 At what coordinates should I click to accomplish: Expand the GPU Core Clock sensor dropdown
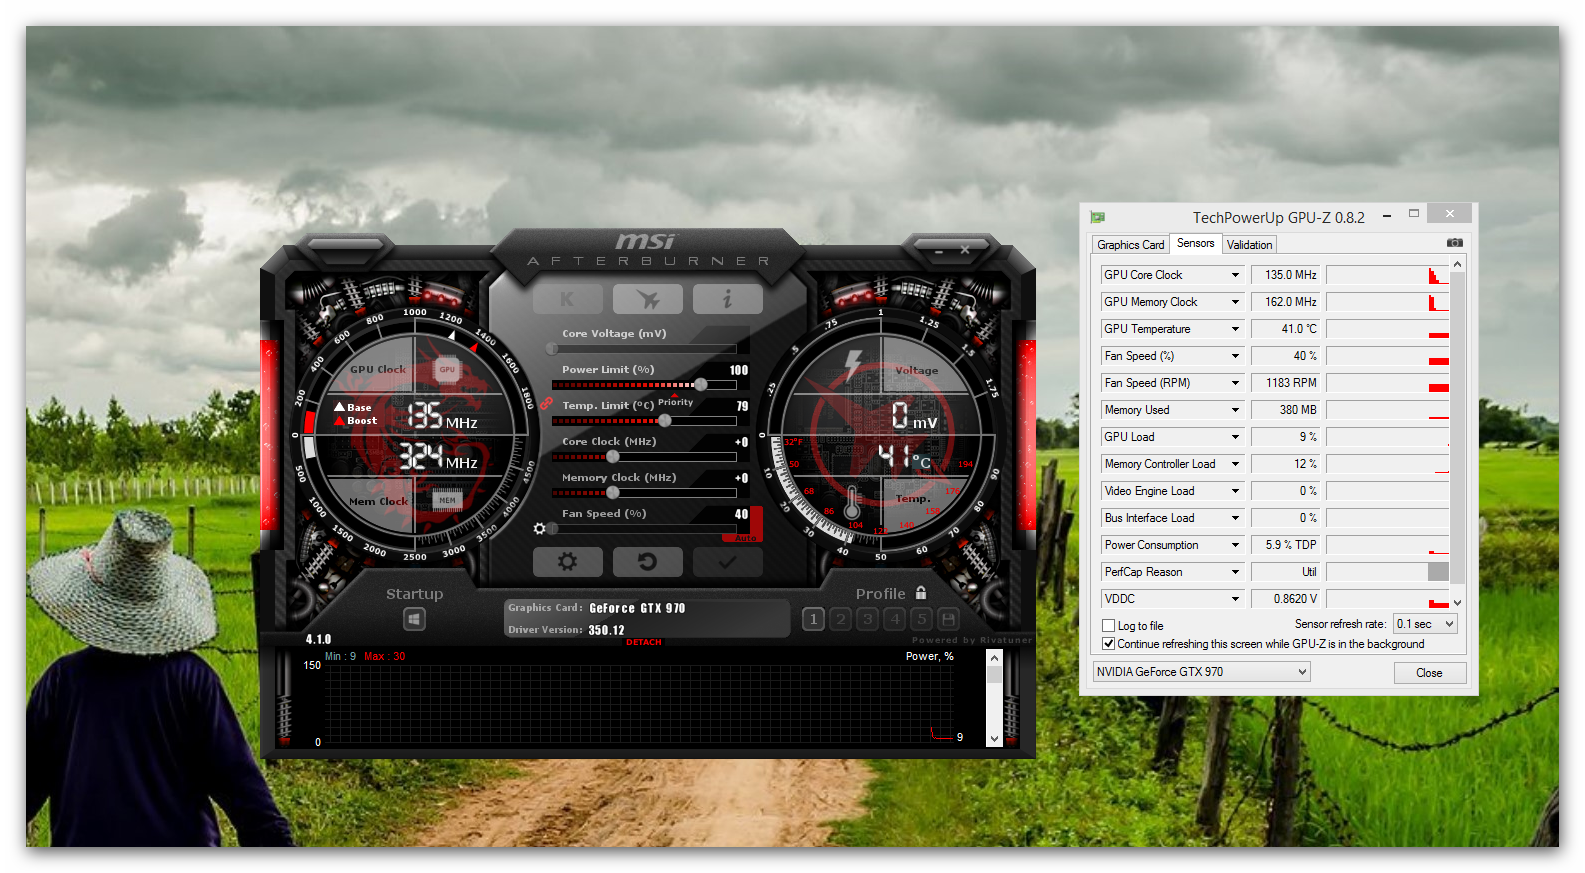pyautogui.click(x=1235, y=275)
